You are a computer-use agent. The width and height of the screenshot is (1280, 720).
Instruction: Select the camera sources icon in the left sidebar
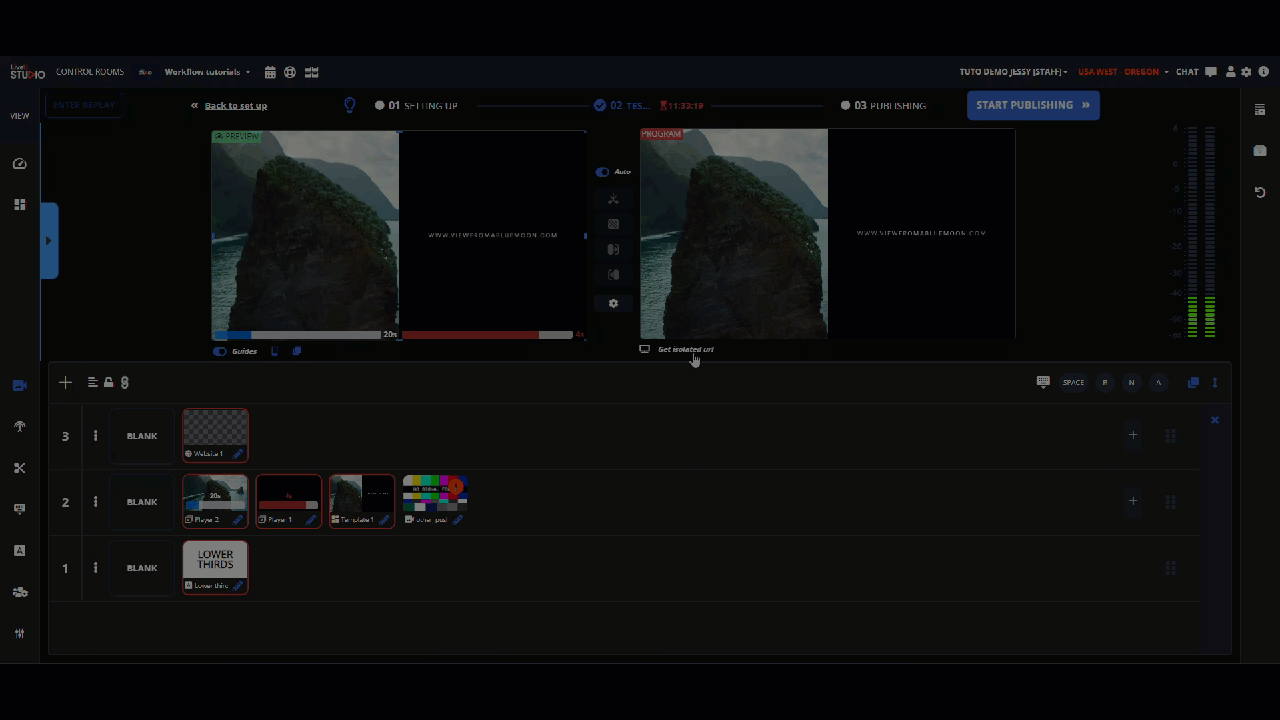tap(19, 385)
